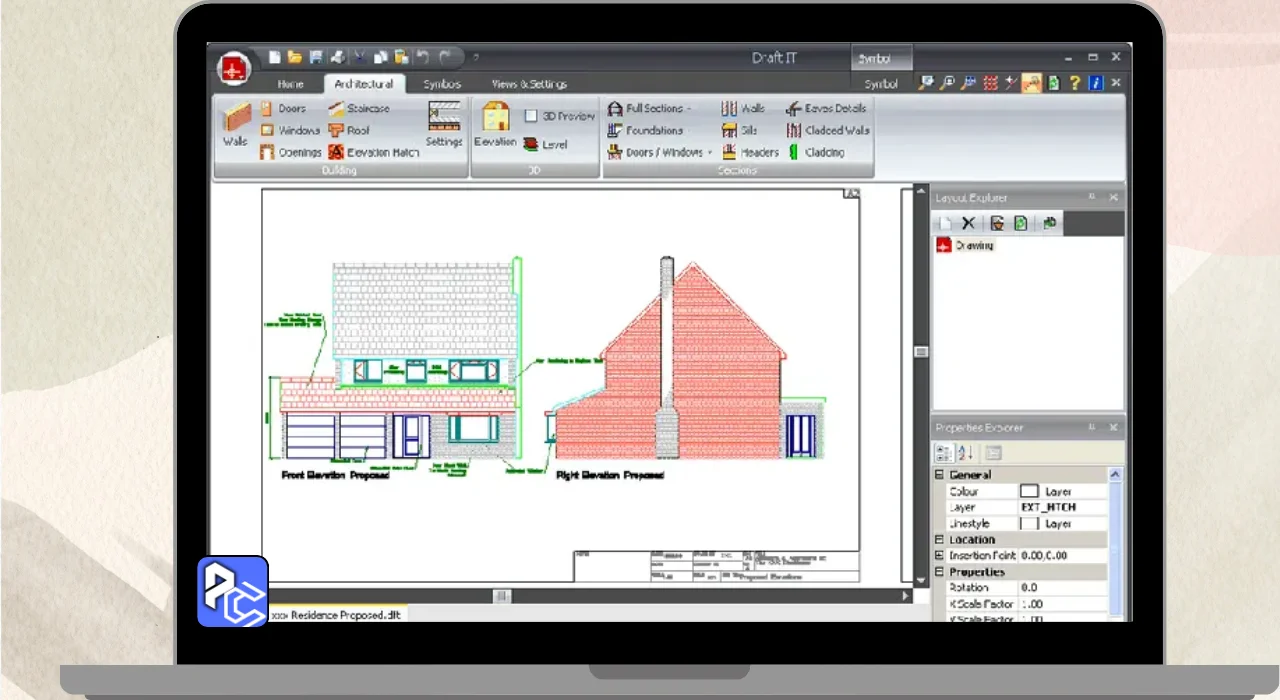
Task: Undo the last action
Action: (x=422, y=58)
